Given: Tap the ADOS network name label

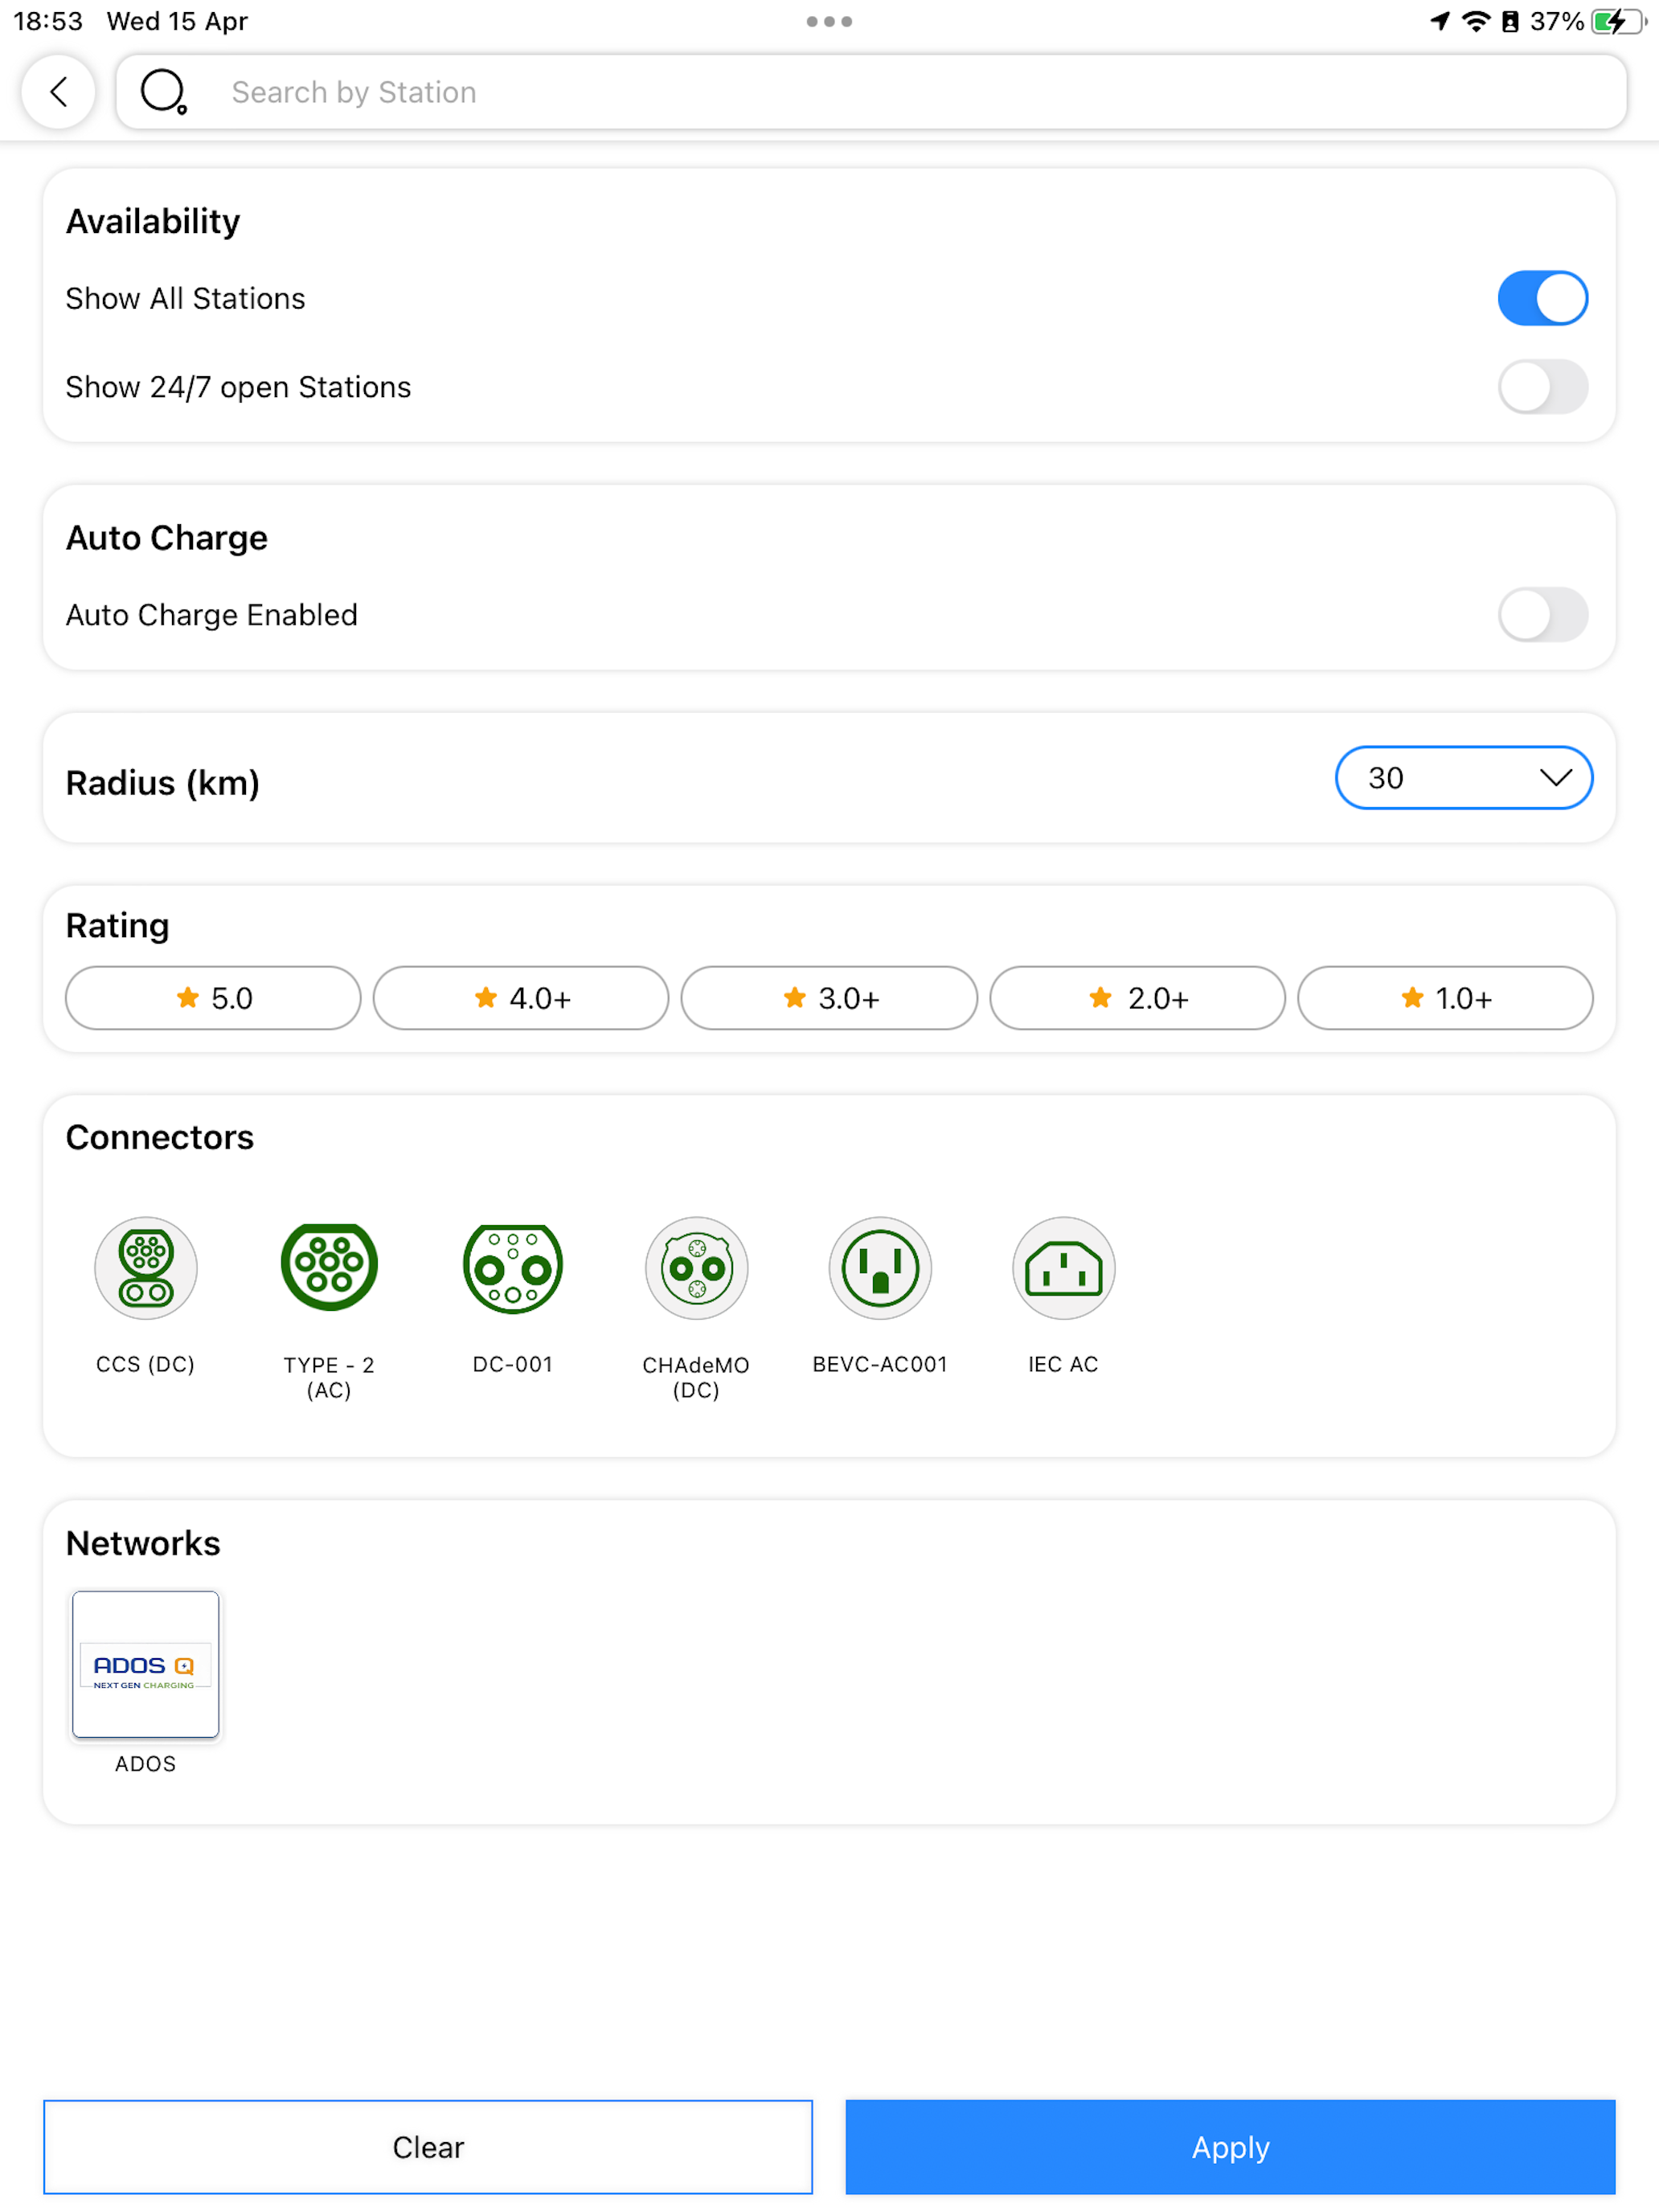Looking at the screenshot, I should (146, 1764).
